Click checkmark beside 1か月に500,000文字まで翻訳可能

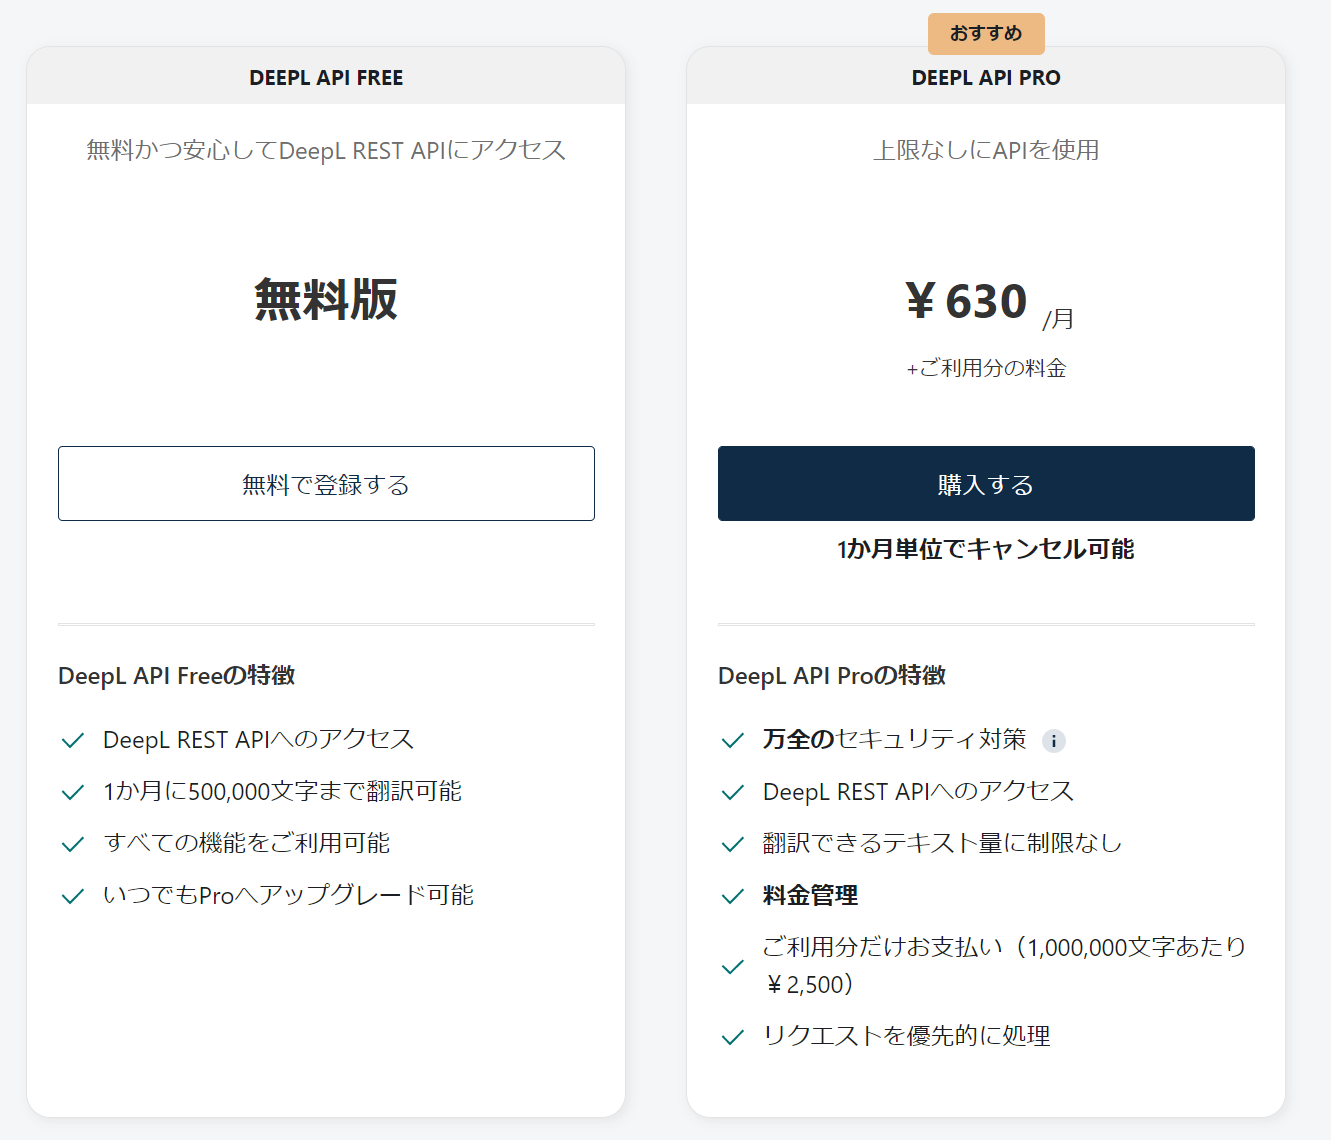pos(73,793)
